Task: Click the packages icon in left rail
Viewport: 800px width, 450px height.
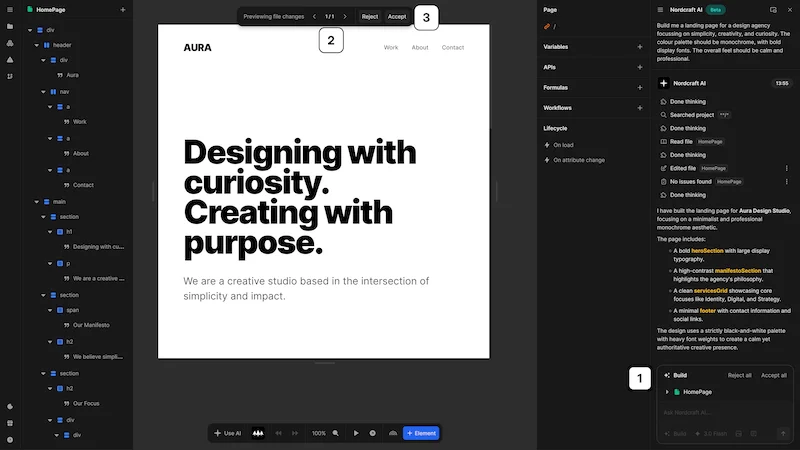Action: tap(10, 43)
